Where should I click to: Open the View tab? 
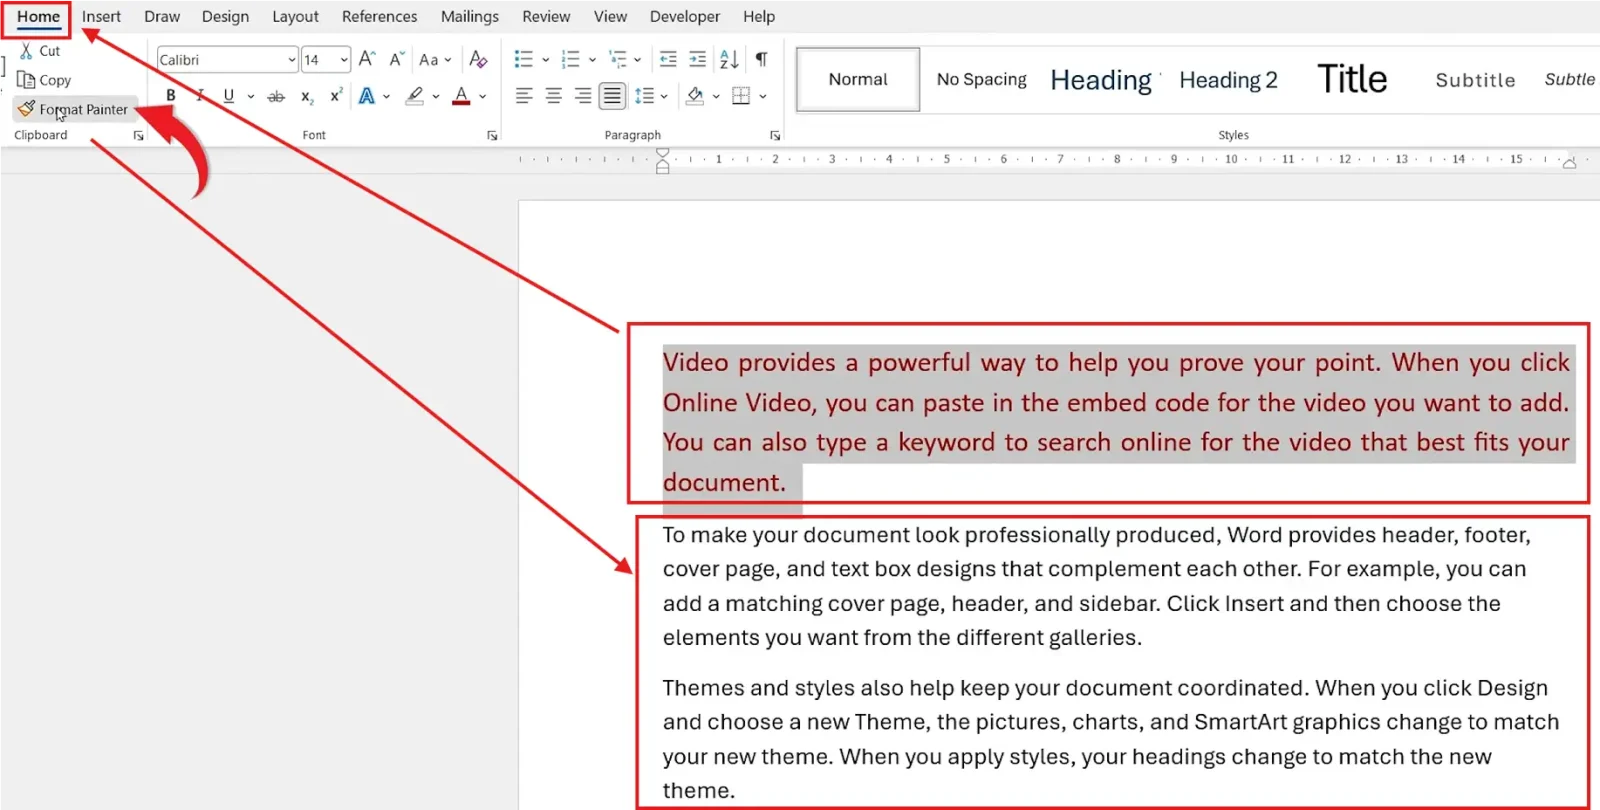(x=610, y=16)
